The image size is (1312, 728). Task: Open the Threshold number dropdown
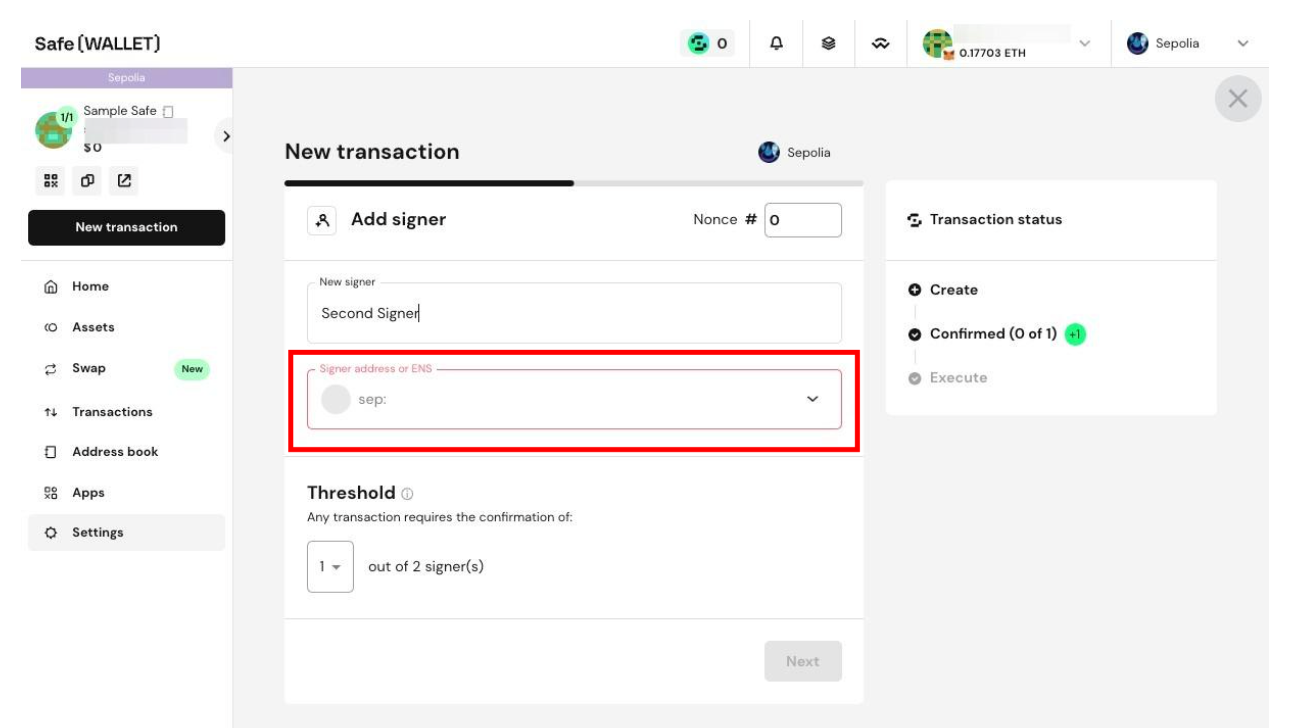330,566
